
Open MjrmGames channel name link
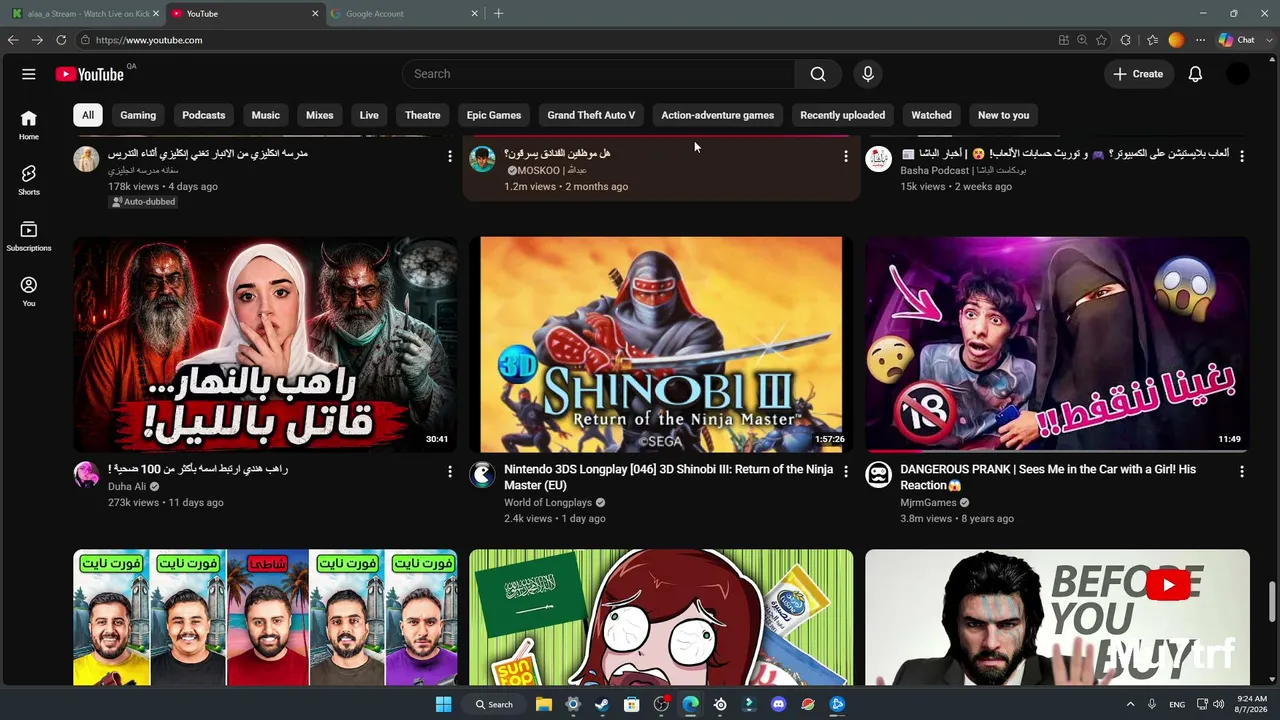click(928, 503)
